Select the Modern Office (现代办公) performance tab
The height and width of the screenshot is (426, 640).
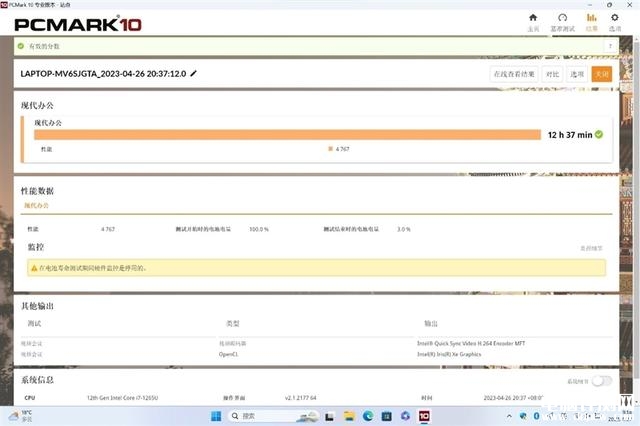pyautogui.click(x=36, y=205)
